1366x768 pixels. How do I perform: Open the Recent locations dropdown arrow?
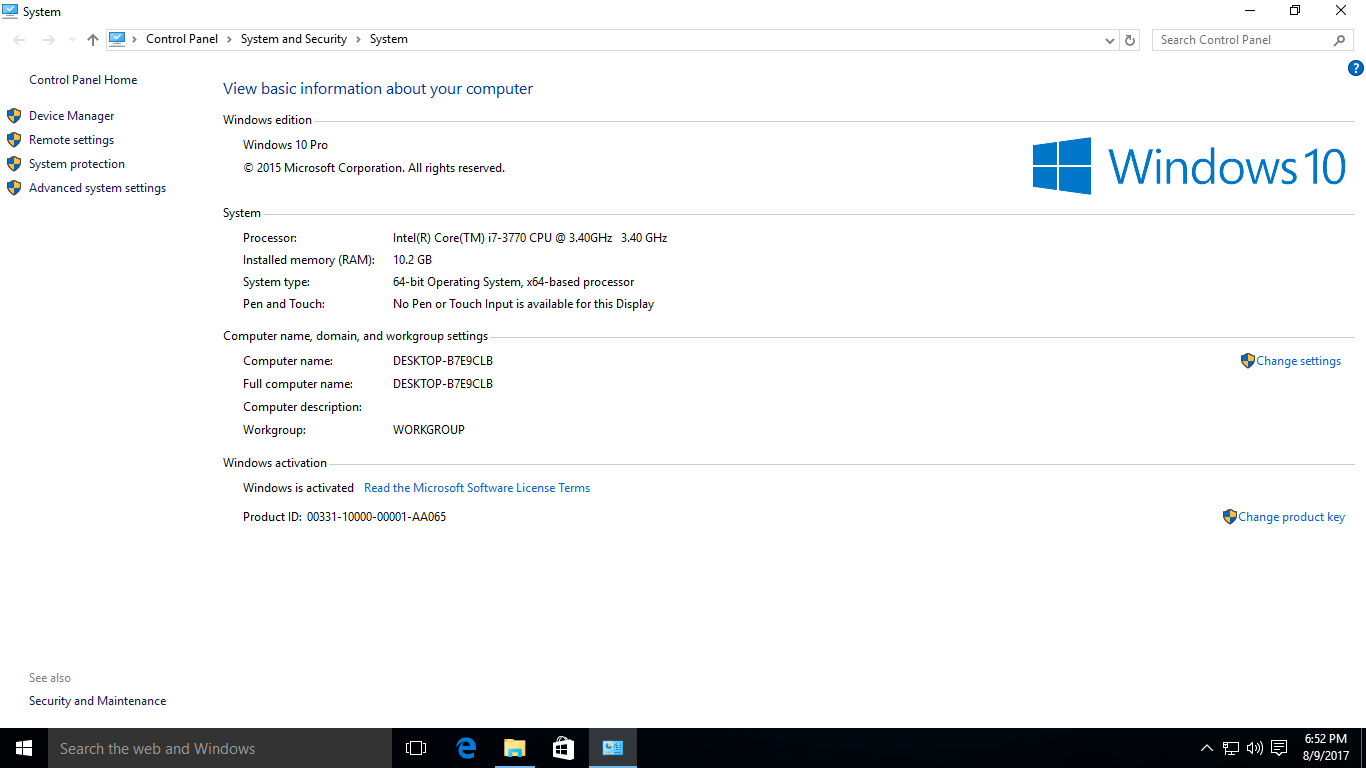72,40
